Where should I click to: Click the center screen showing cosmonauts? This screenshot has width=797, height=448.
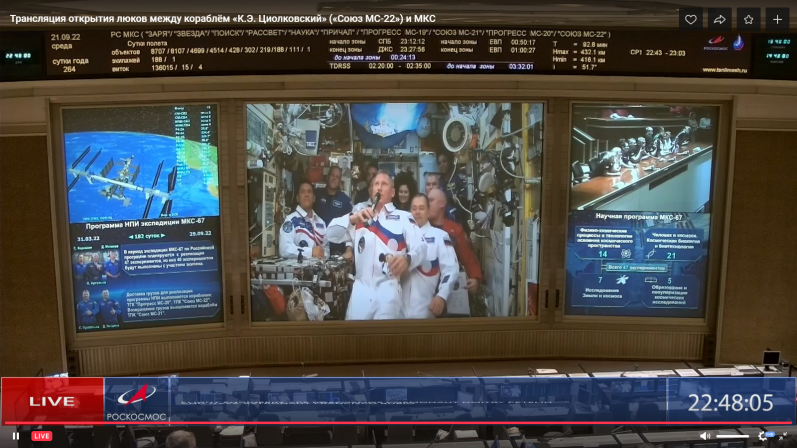395,210
